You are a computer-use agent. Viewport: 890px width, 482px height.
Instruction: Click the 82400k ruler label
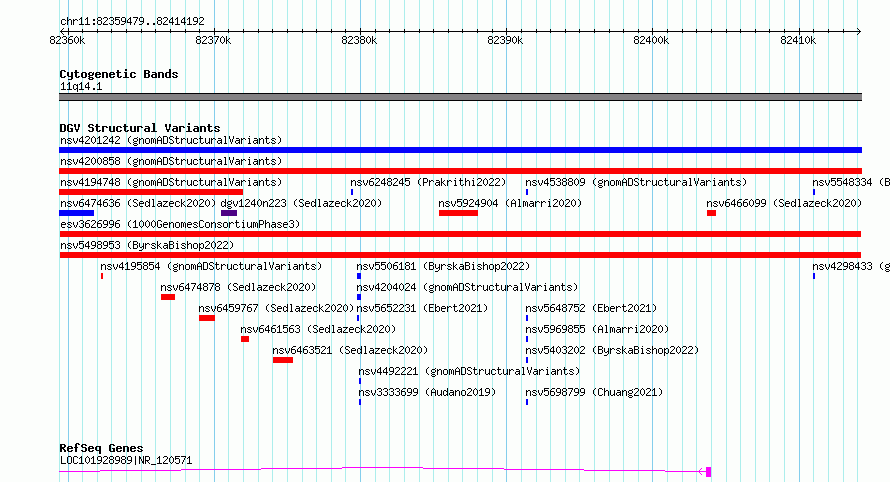coord(651,40)
